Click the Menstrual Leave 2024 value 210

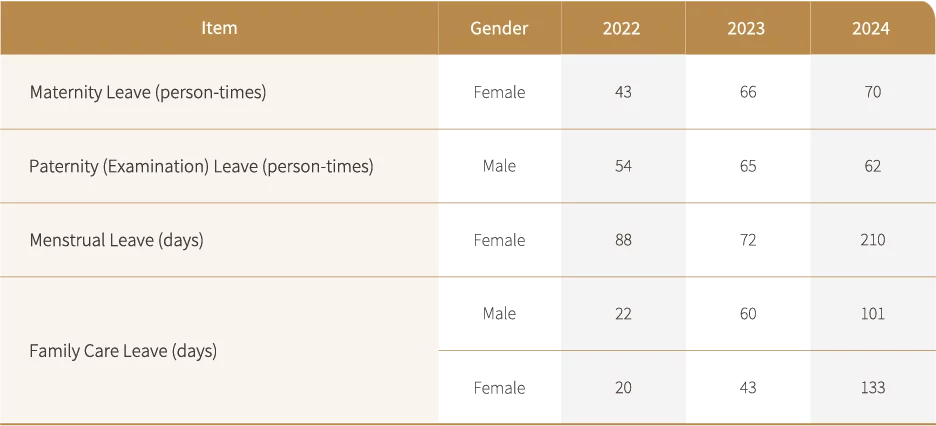tap(872, 240)
